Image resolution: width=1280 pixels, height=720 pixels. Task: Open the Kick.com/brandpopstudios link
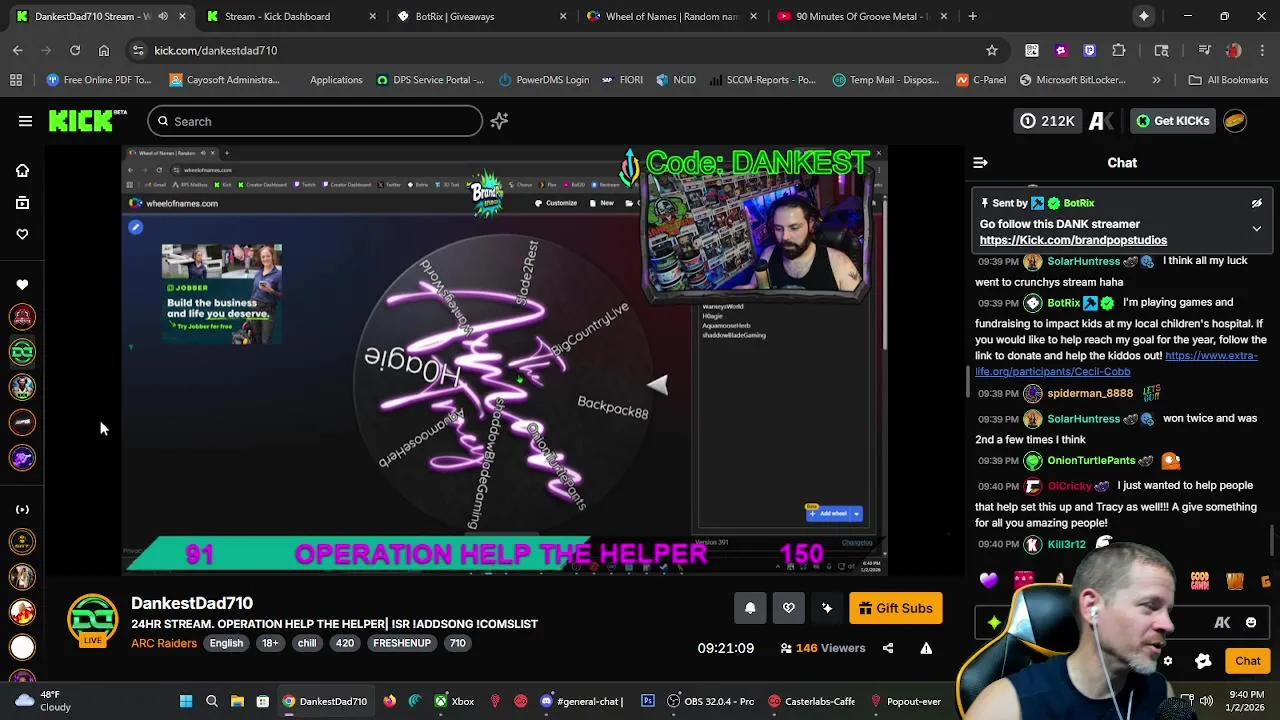(x=1073, y=240)
